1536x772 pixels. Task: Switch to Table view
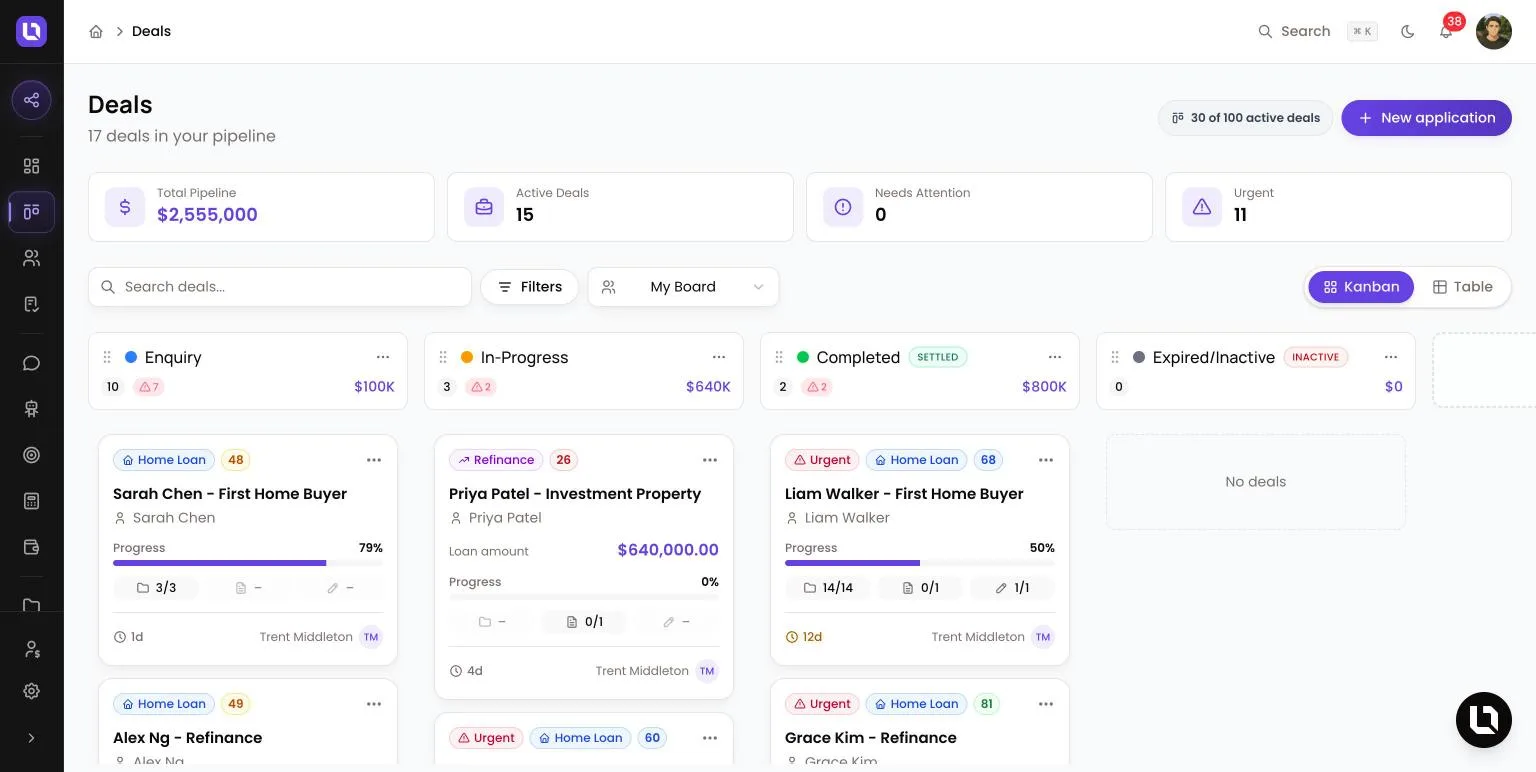tap(1462, 287)
